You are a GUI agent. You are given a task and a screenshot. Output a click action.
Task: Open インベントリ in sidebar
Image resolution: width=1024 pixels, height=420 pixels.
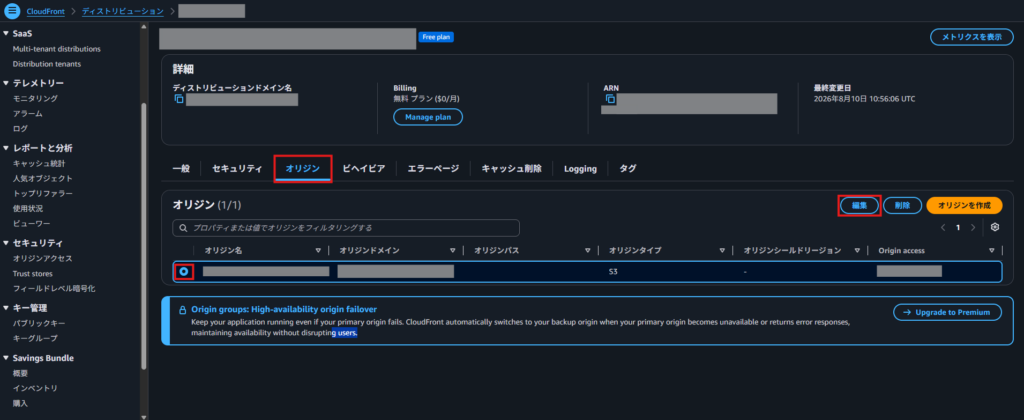(35, 389)
